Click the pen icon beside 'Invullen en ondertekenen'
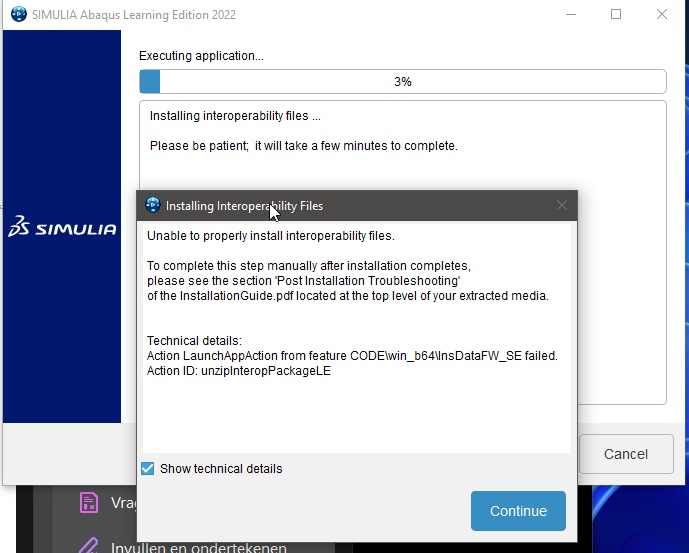The height and width of the screenshot is (553, 689). 89,545
